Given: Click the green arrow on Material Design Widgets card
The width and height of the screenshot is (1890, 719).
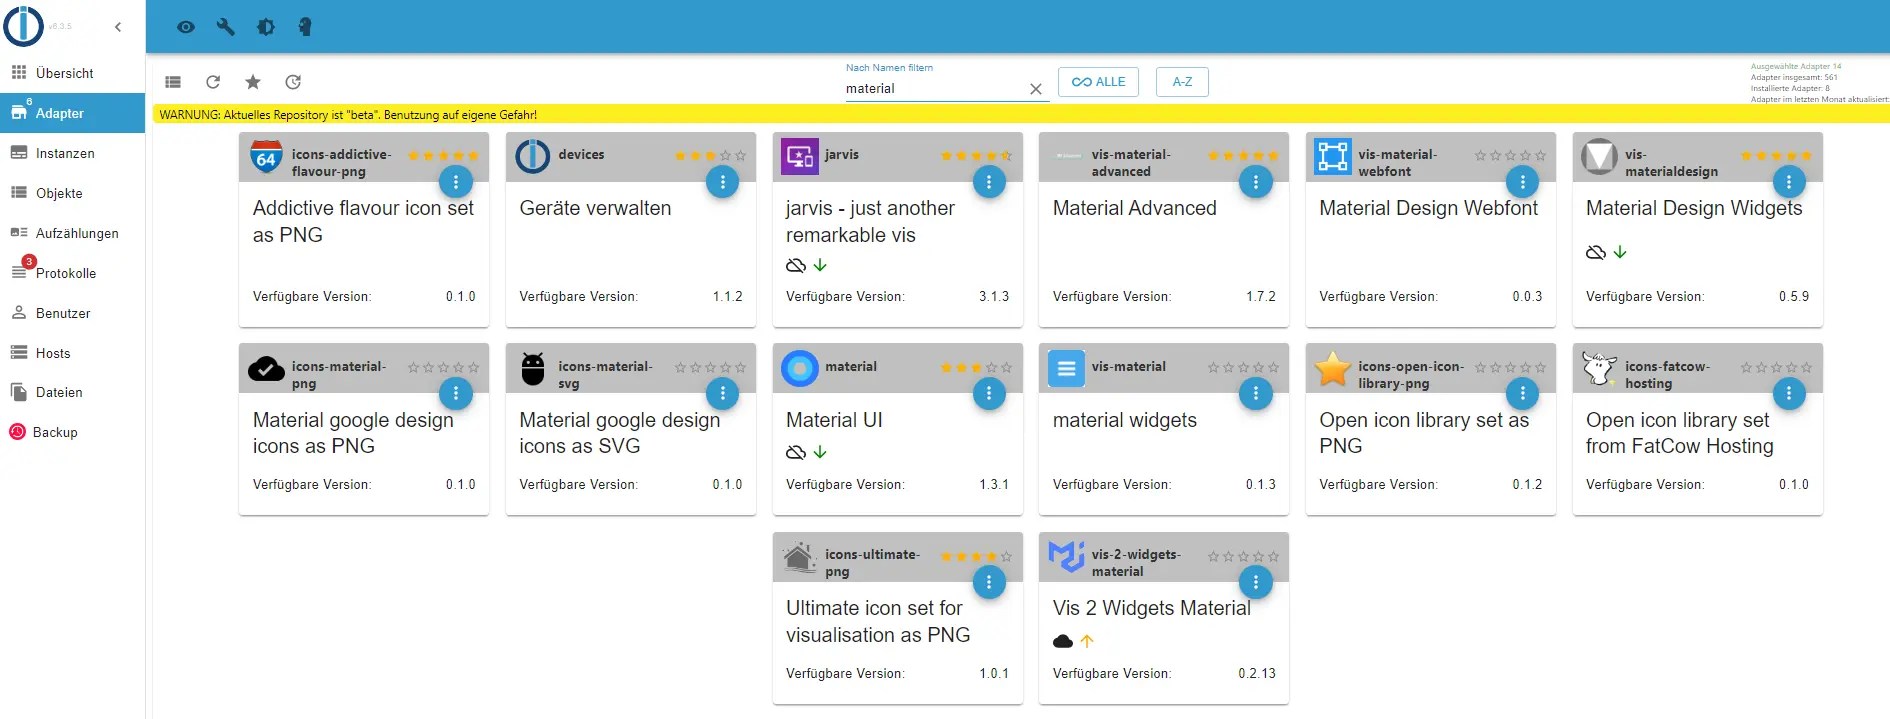Looking at the screenshot, I should tap(1620, 252).
